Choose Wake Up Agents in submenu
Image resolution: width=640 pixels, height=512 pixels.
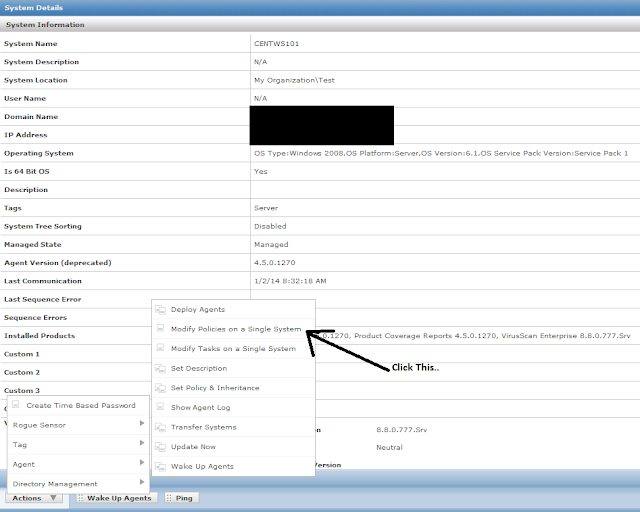(x=233, y=466)
